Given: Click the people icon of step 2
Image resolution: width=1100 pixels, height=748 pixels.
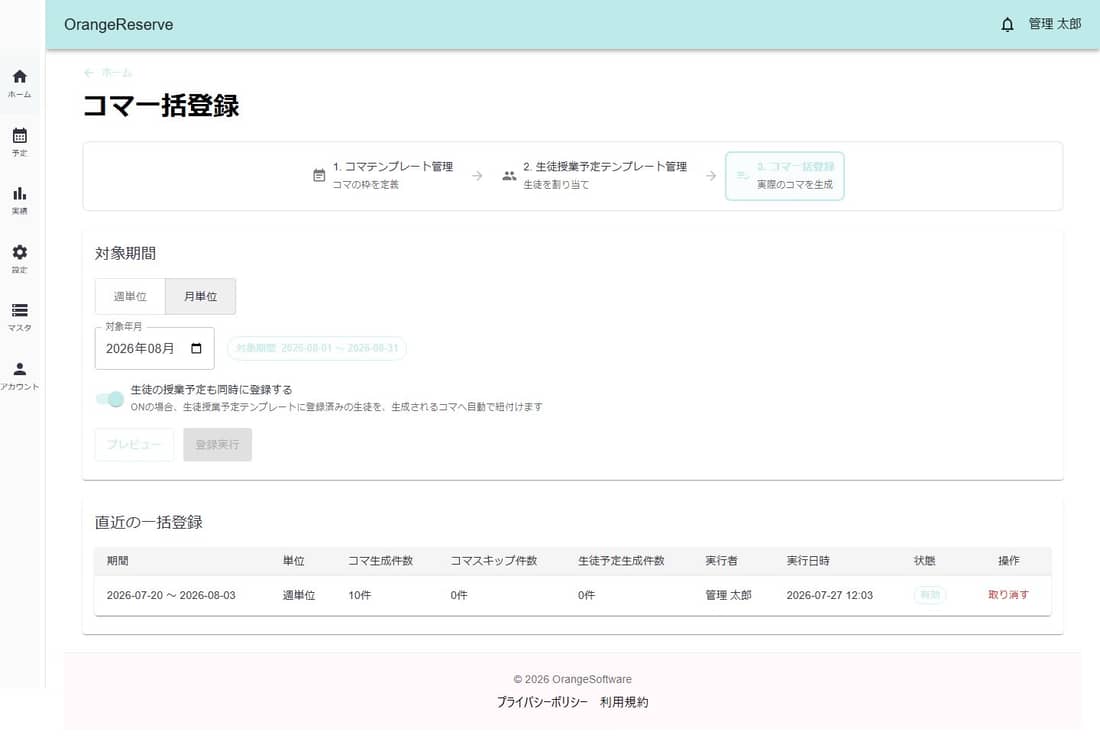Looking at the screenshot, I should [509, 175].
